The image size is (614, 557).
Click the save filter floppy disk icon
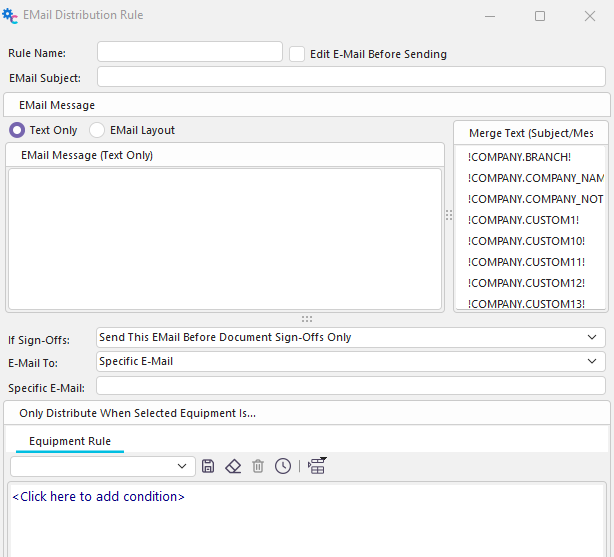208,466
